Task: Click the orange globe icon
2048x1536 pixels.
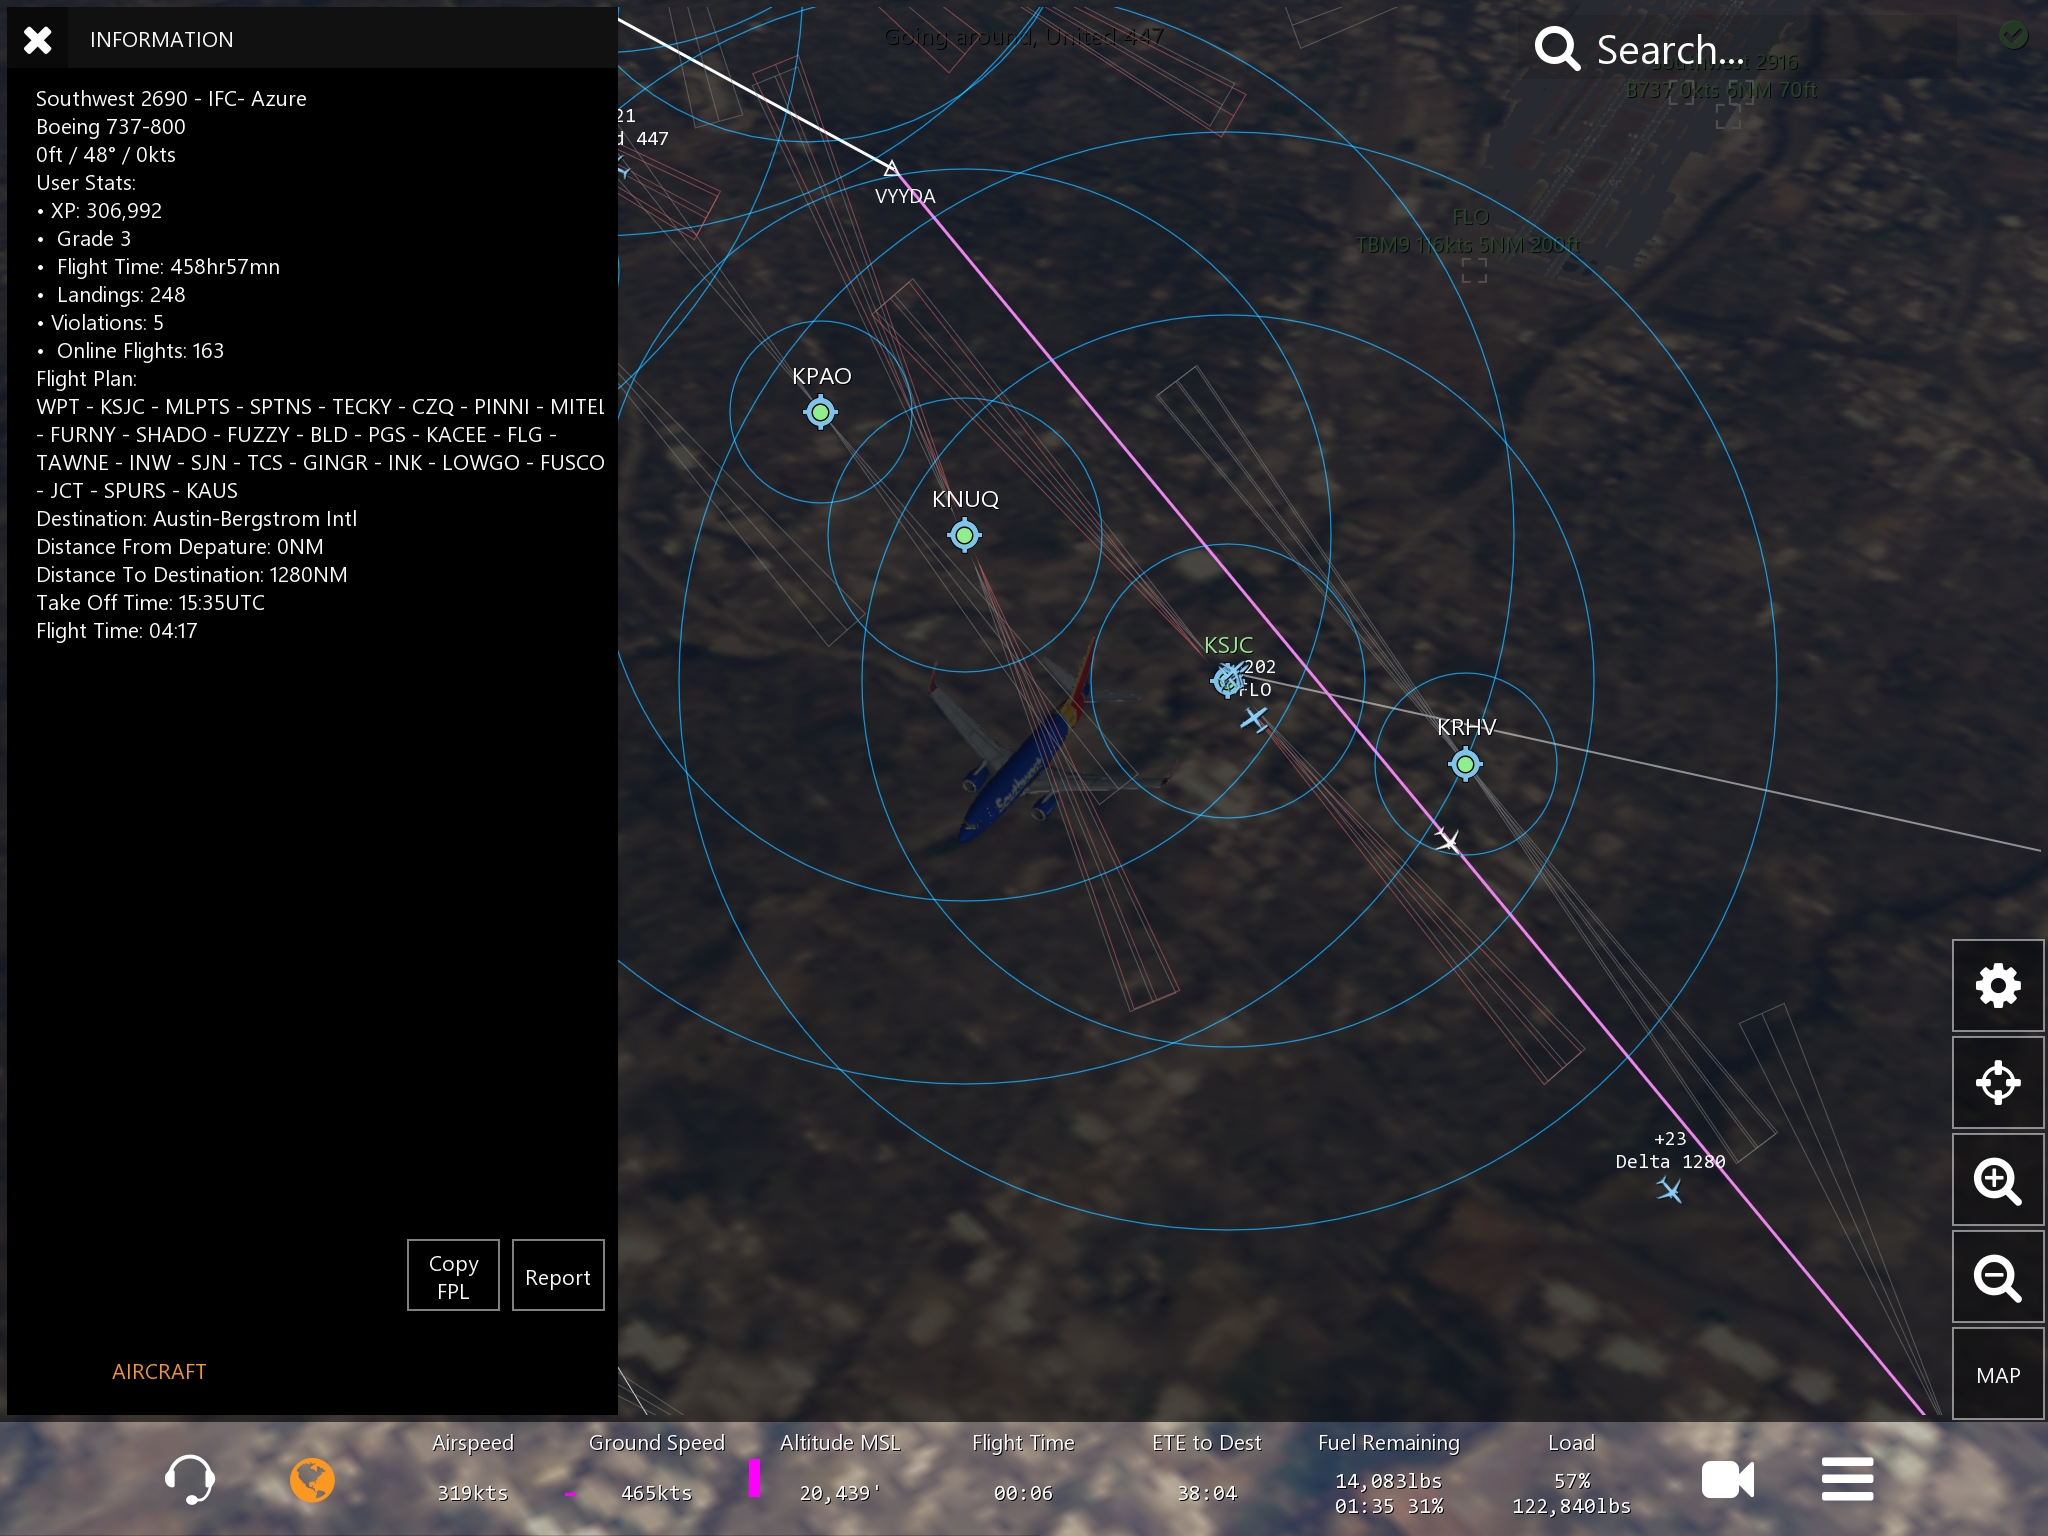Action: click(312, 1480)
